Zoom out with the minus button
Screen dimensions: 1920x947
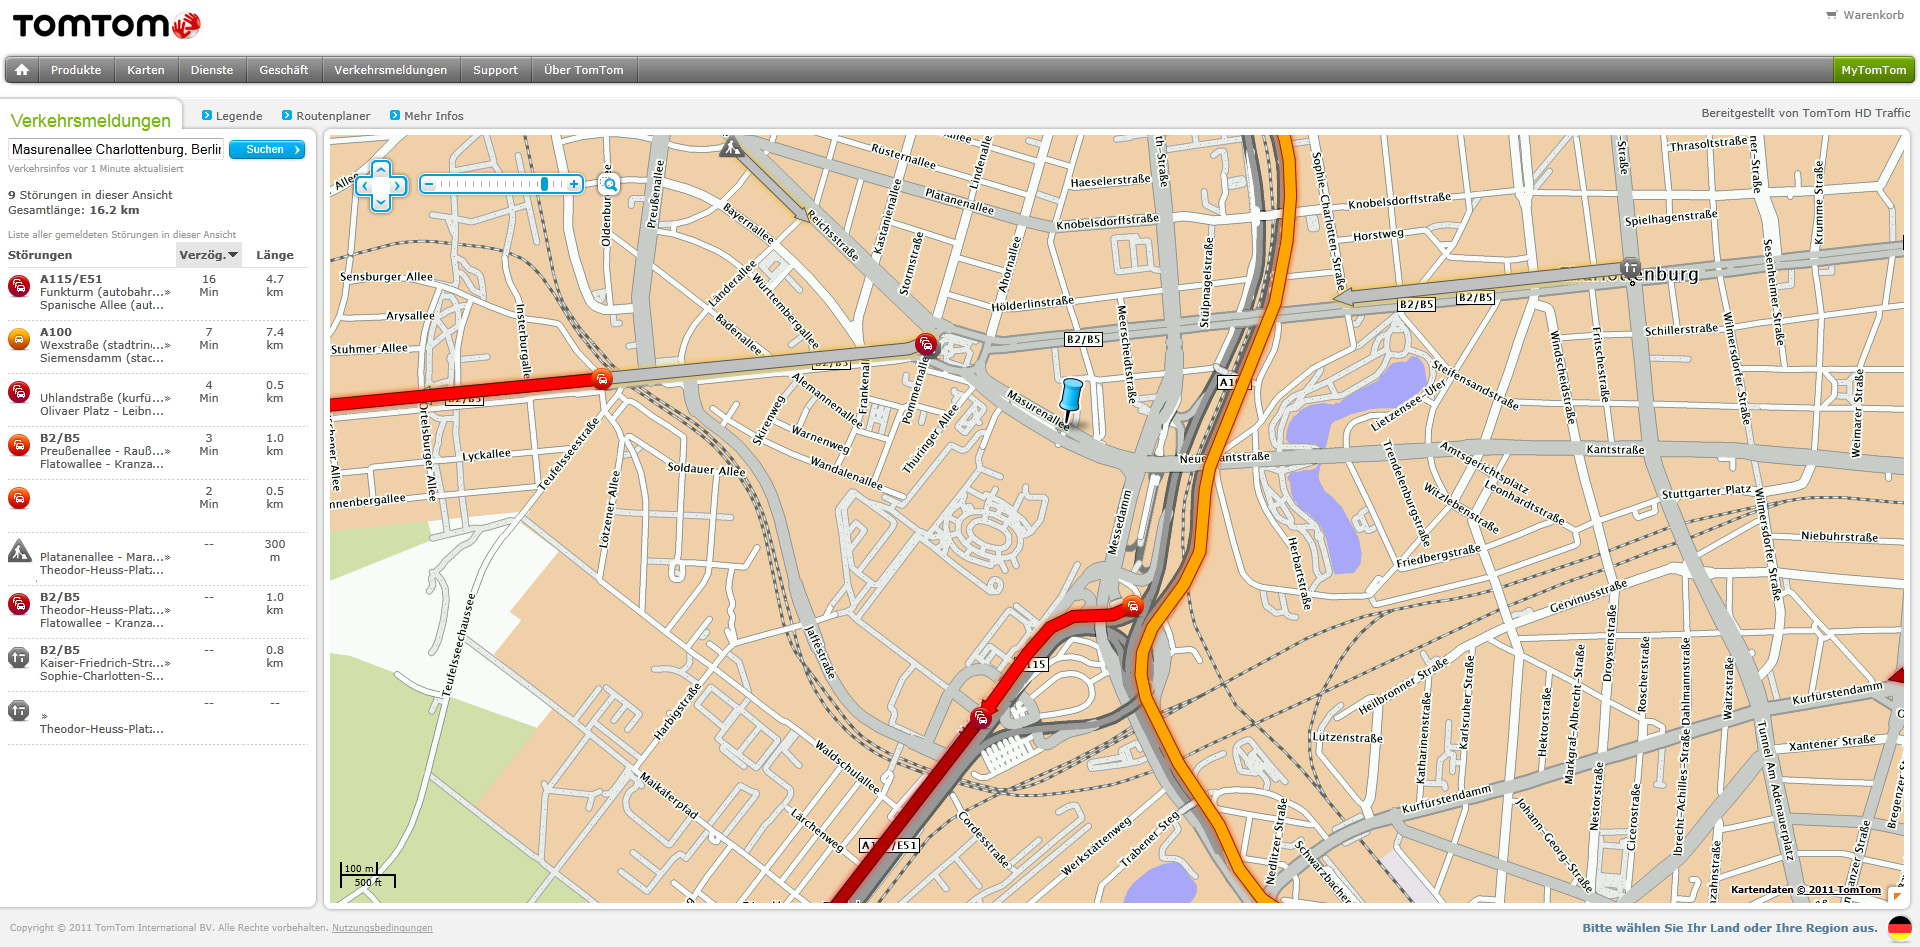[x=429, y=184]
